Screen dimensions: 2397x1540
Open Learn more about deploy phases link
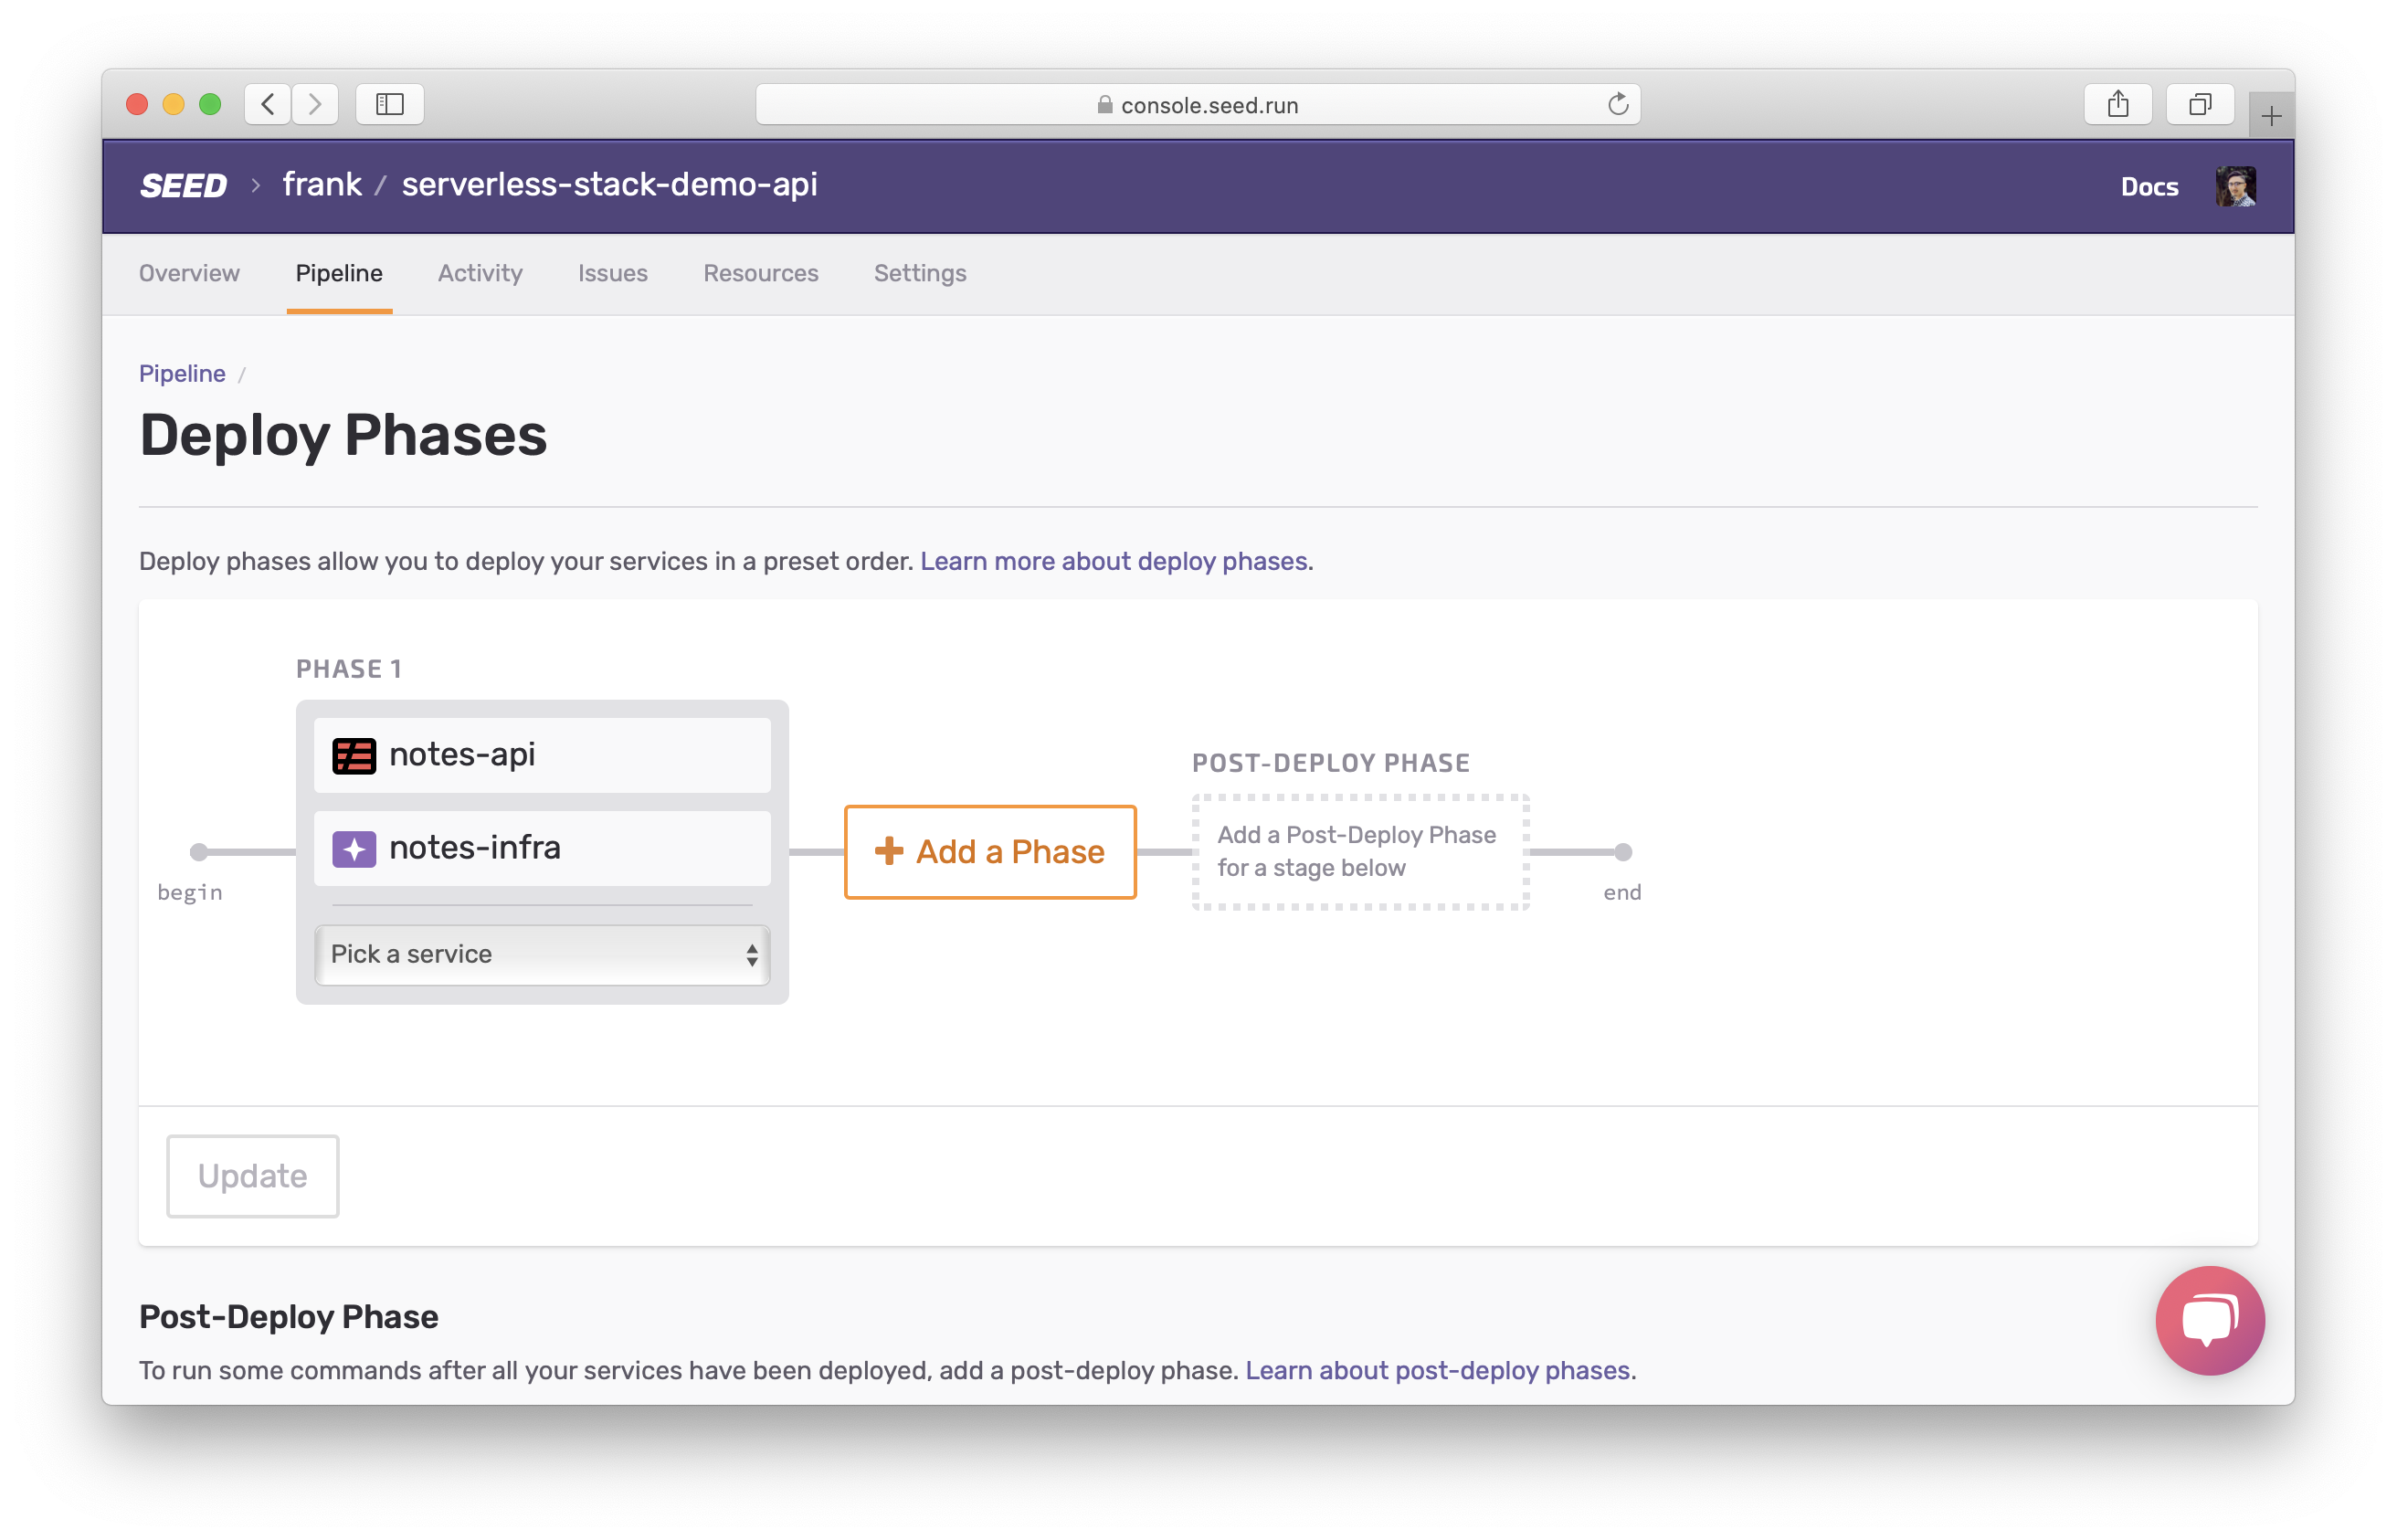point(1113,561)
